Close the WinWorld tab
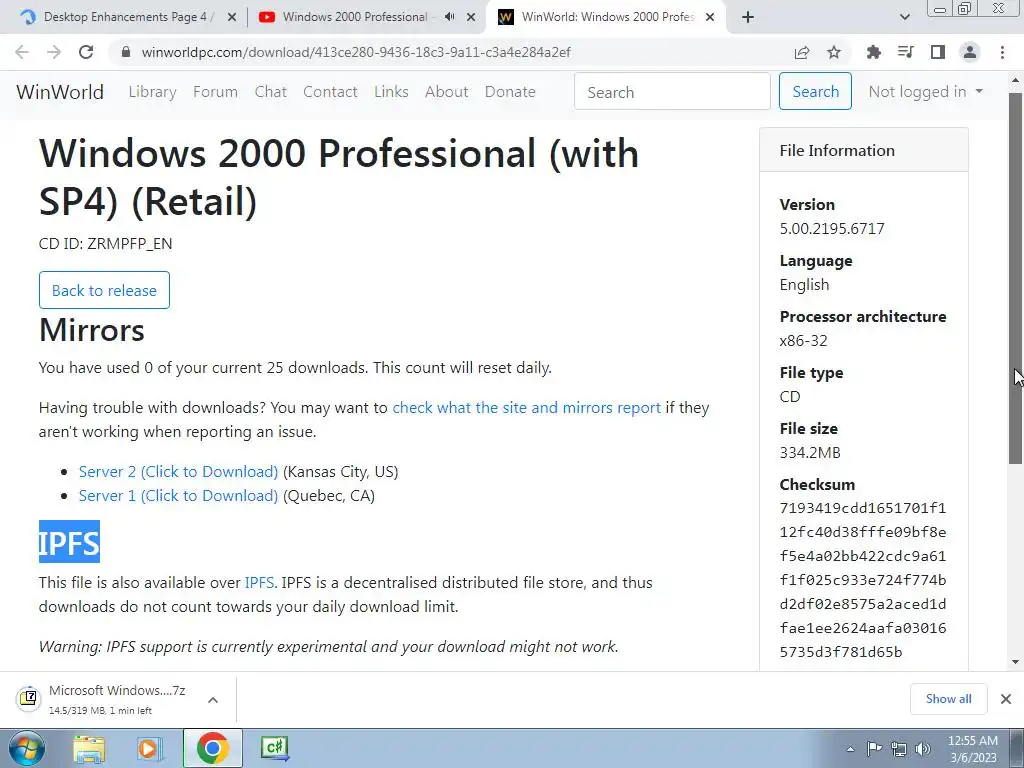1024x768 pixels. pyautogui.click(x=710, y=18)
